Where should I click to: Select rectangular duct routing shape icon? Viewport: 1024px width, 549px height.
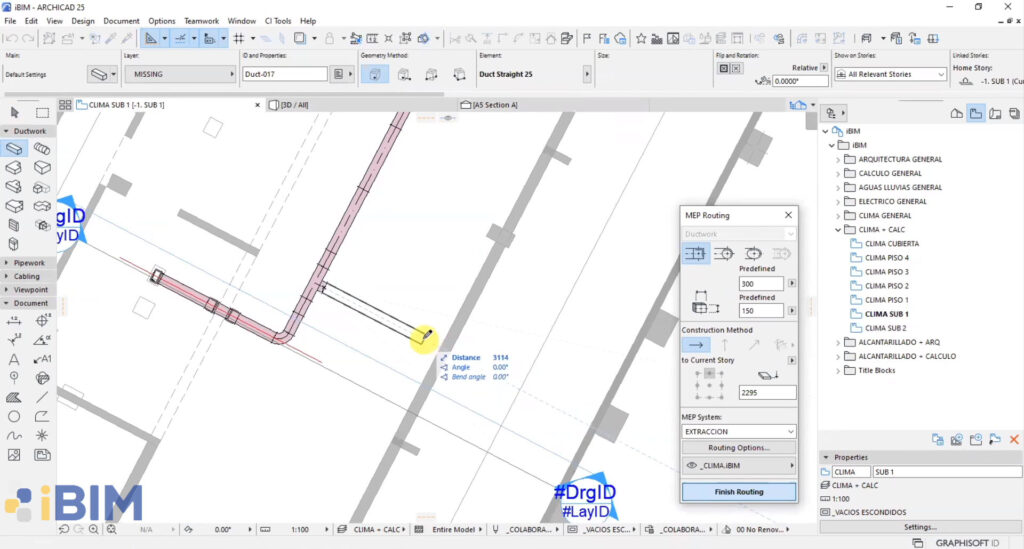tap(696, 253)
